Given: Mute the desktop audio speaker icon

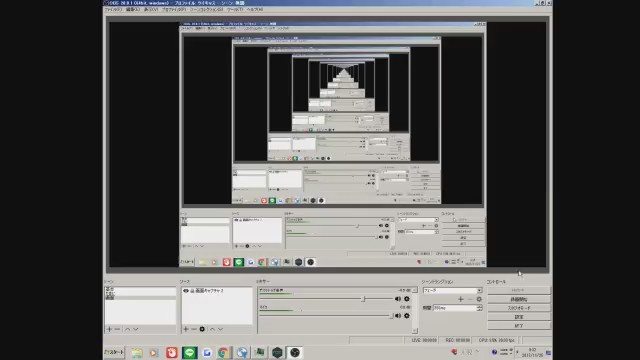Looking at the screenshot, I should (x=398, y=299).
